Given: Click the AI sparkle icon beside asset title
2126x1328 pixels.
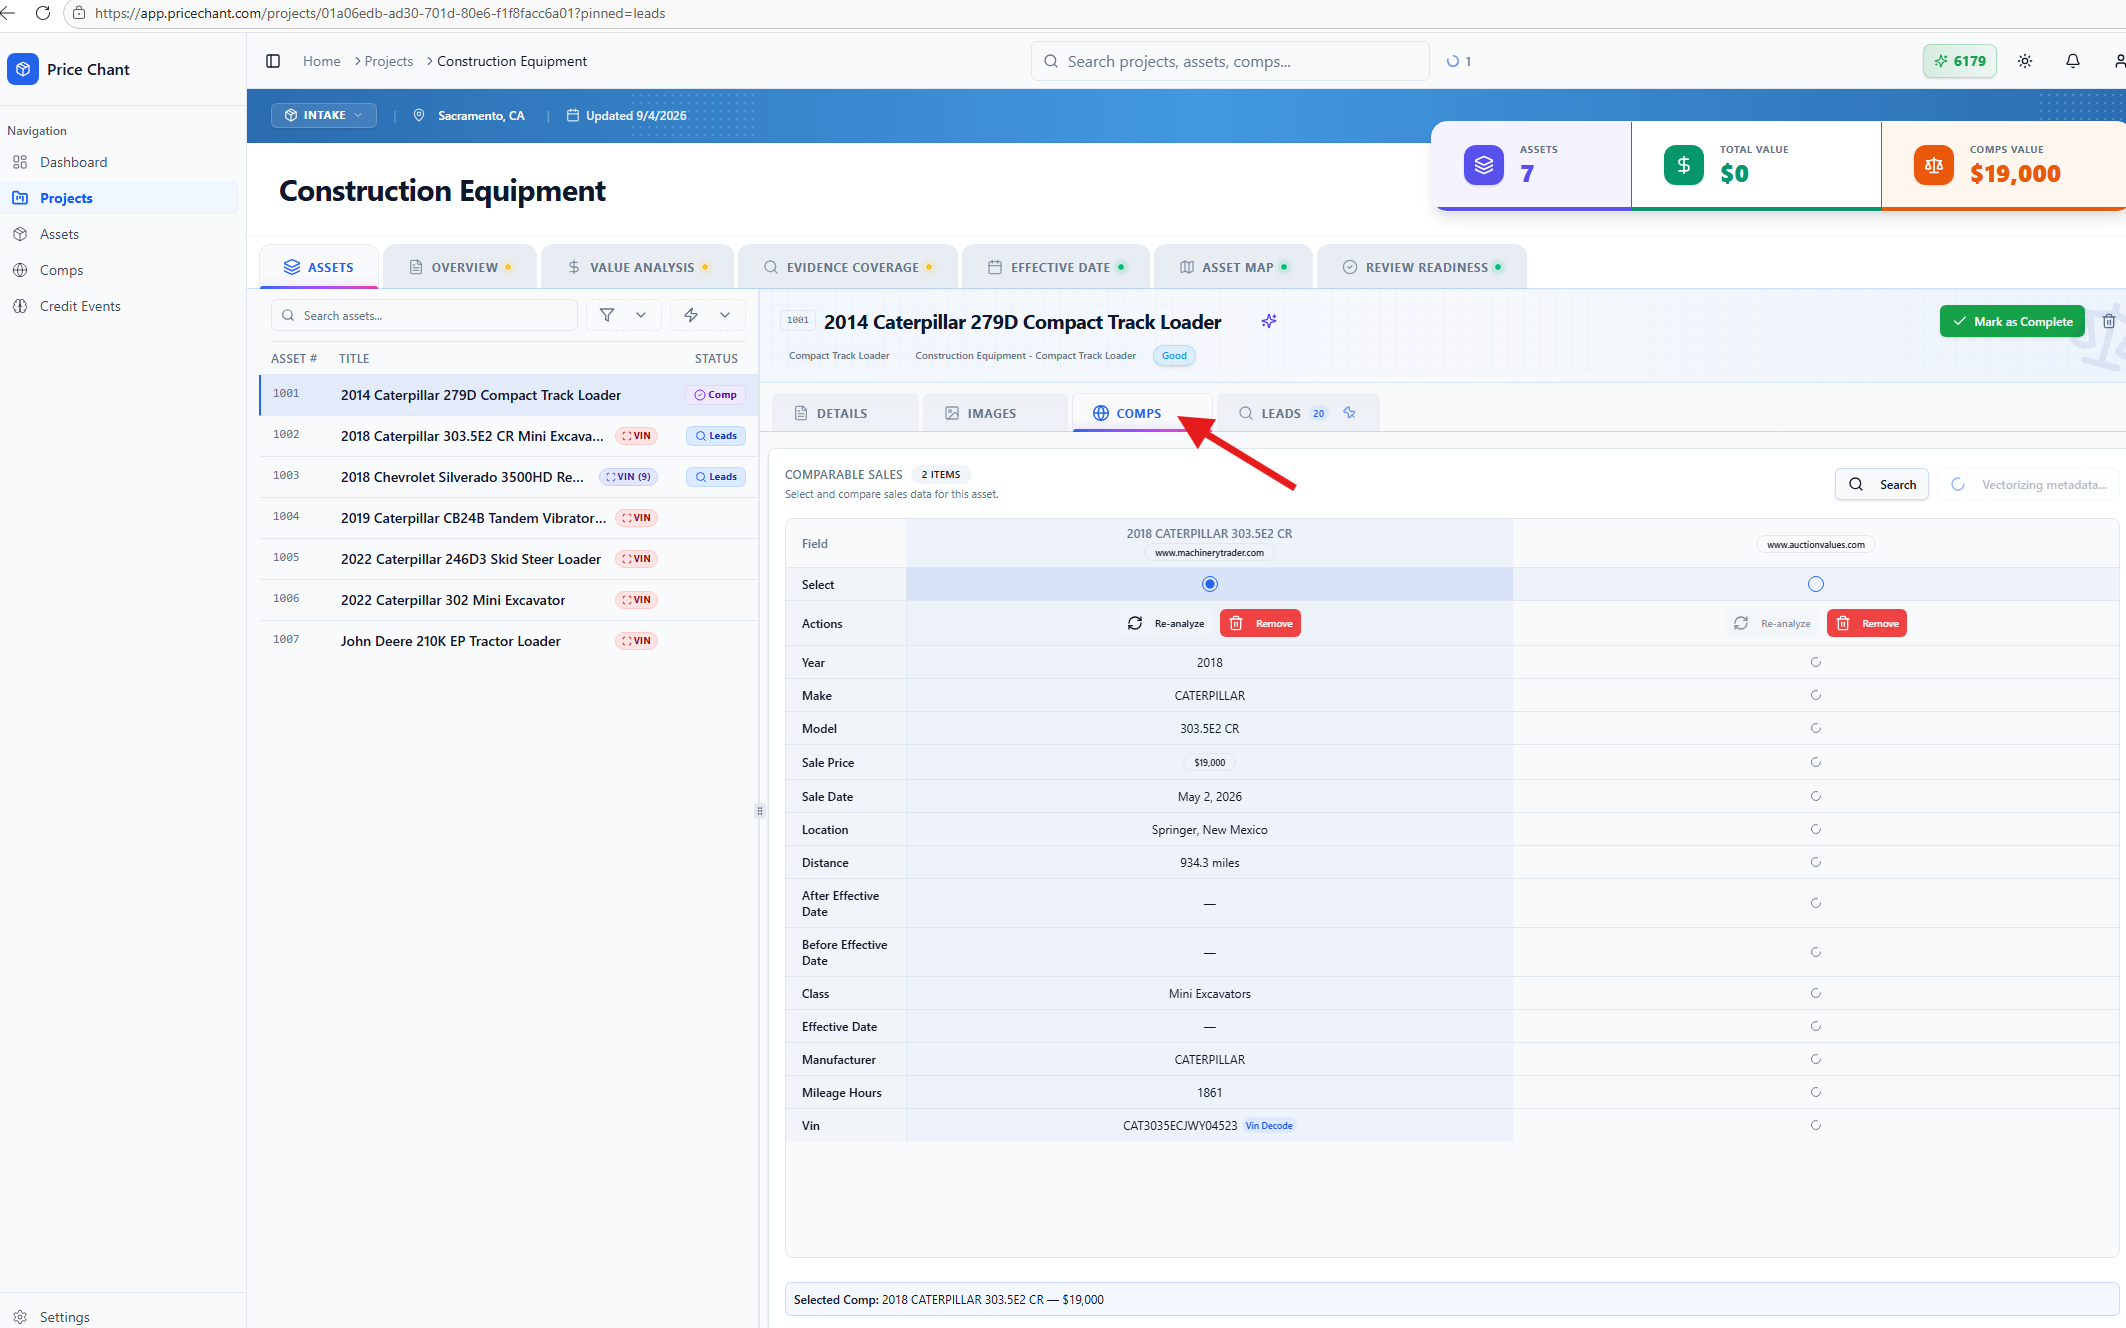Looking at the screenshot, I should pyautogui.click(x=1269, y=321).
